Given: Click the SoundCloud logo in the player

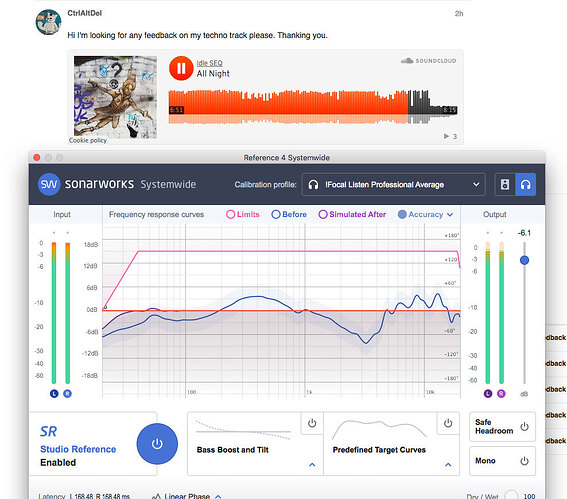Looking at the screenshot, I should [428, 61].
